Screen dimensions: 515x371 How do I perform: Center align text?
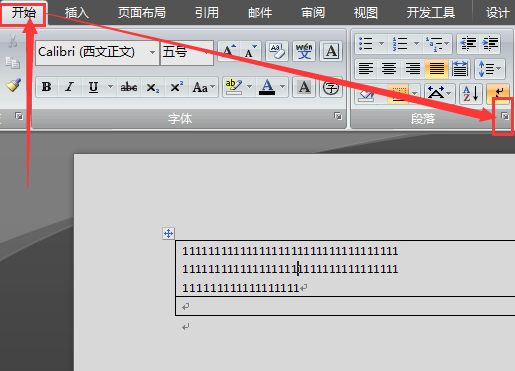pos(389,69)
